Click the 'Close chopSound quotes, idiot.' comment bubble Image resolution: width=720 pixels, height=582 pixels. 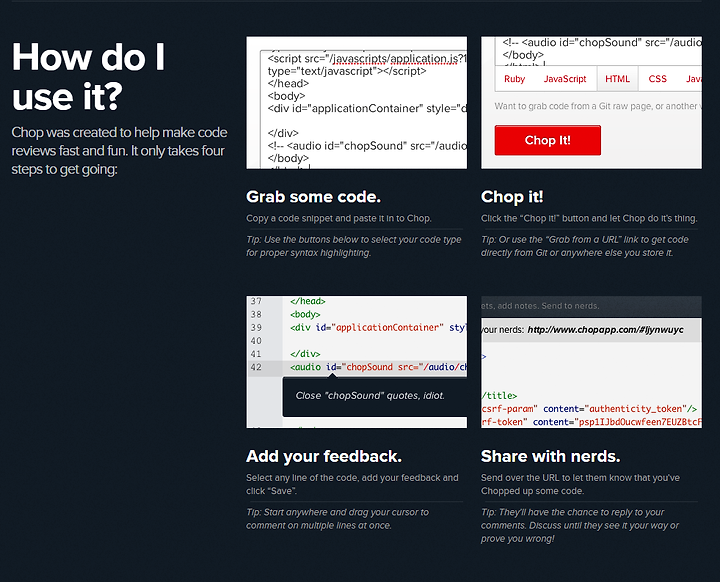[375, 396]
